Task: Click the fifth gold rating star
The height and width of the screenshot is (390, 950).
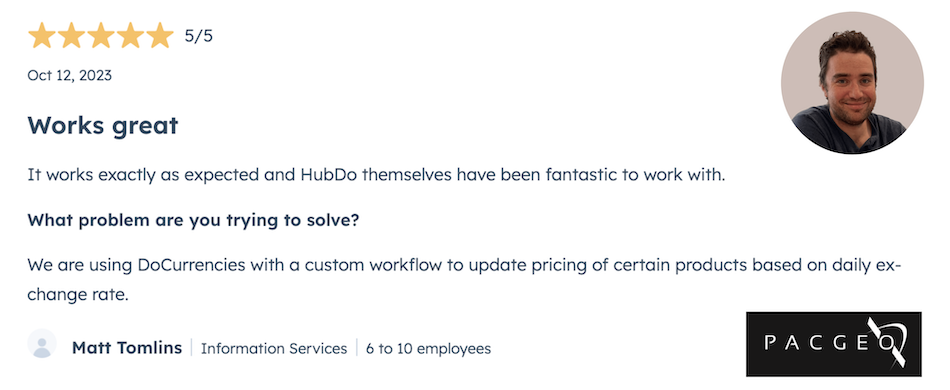Action: tap(161, 36)
